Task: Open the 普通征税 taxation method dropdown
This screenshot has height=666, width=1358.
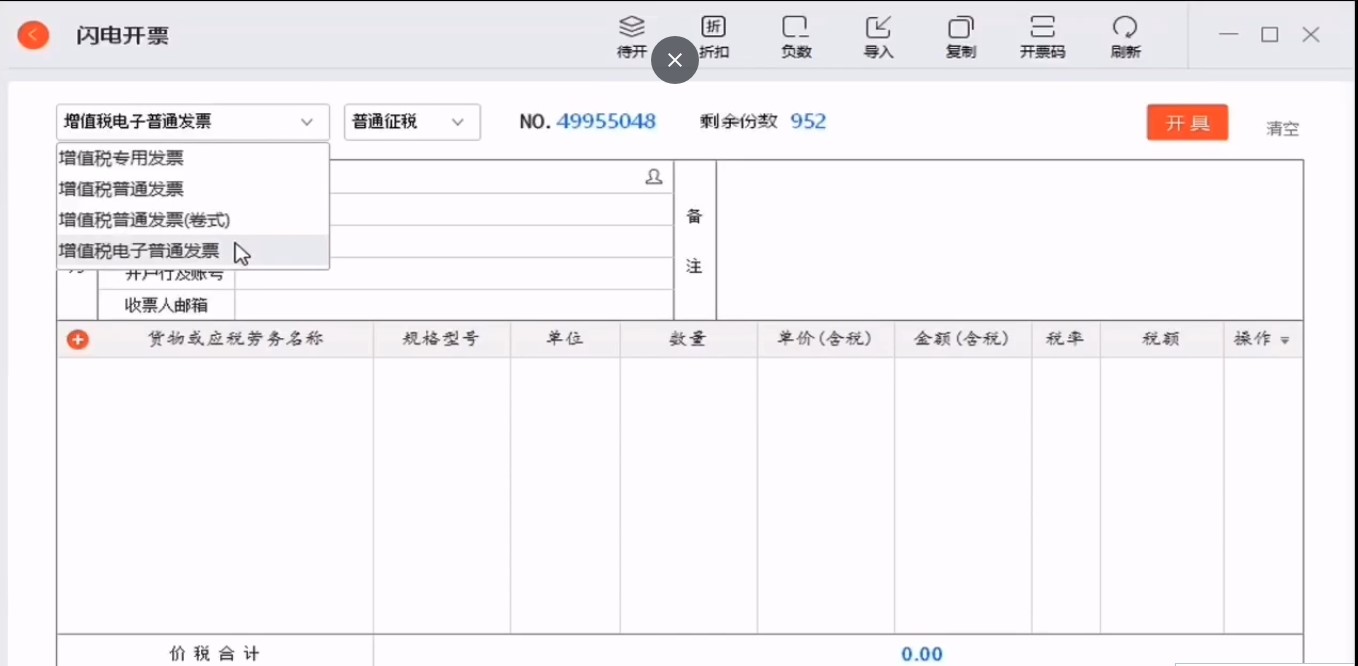Action: [x=412, y=121]
